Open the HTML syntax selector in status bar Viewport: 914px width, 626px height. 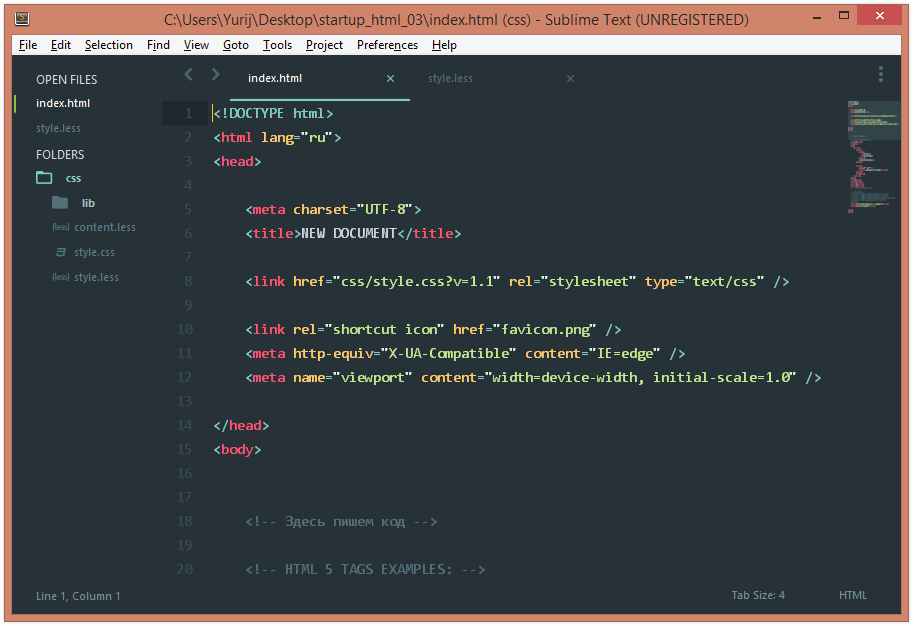(x=853, y=595)
